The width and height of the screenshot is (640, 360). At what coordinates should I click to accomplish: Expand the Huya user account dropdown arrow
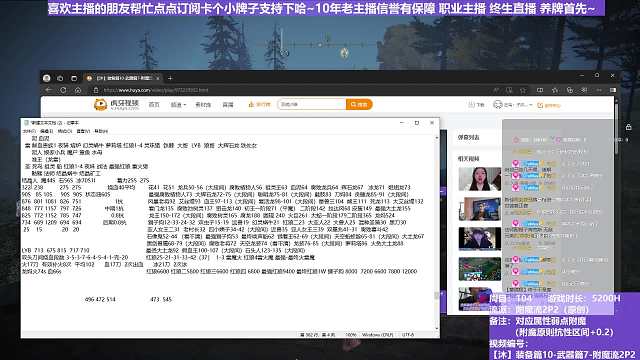pyautogui.click(x=531, y=105)
